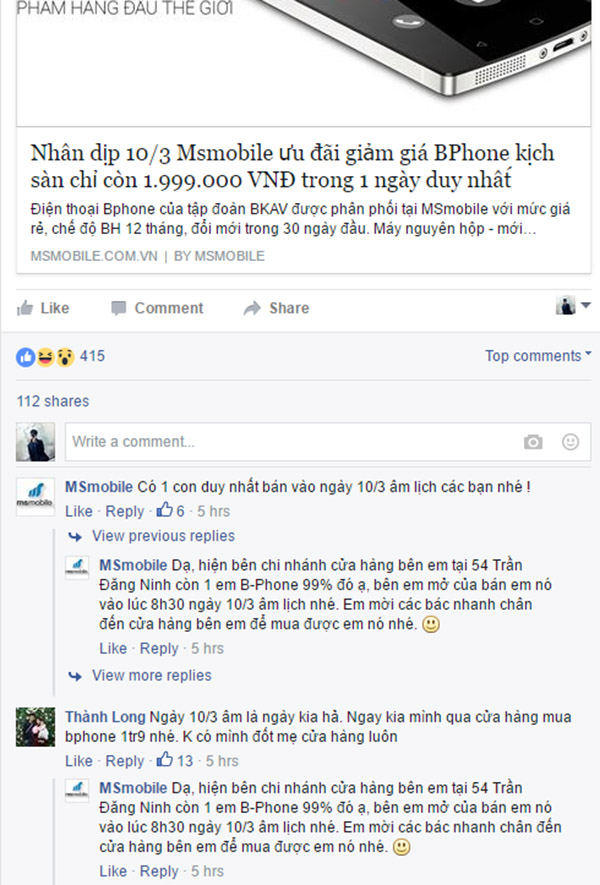Open the BPhone article headline link
This screenshot has height=885, width=600.
click(292, 167)
